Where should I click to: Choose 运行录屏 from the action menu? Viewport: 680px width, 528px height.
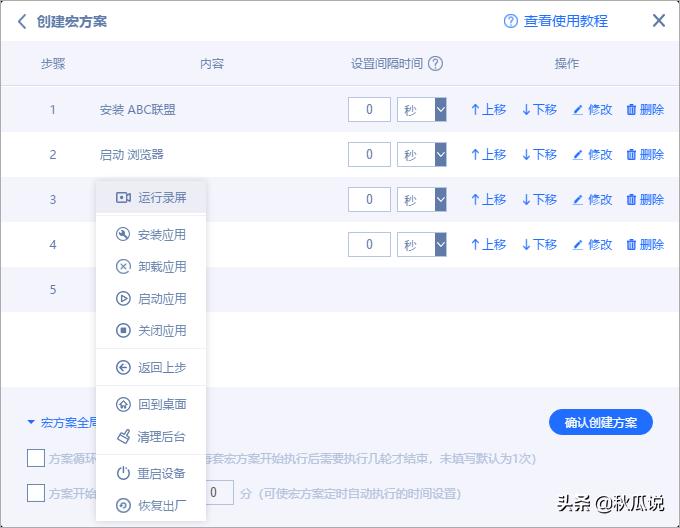point(151,198)
